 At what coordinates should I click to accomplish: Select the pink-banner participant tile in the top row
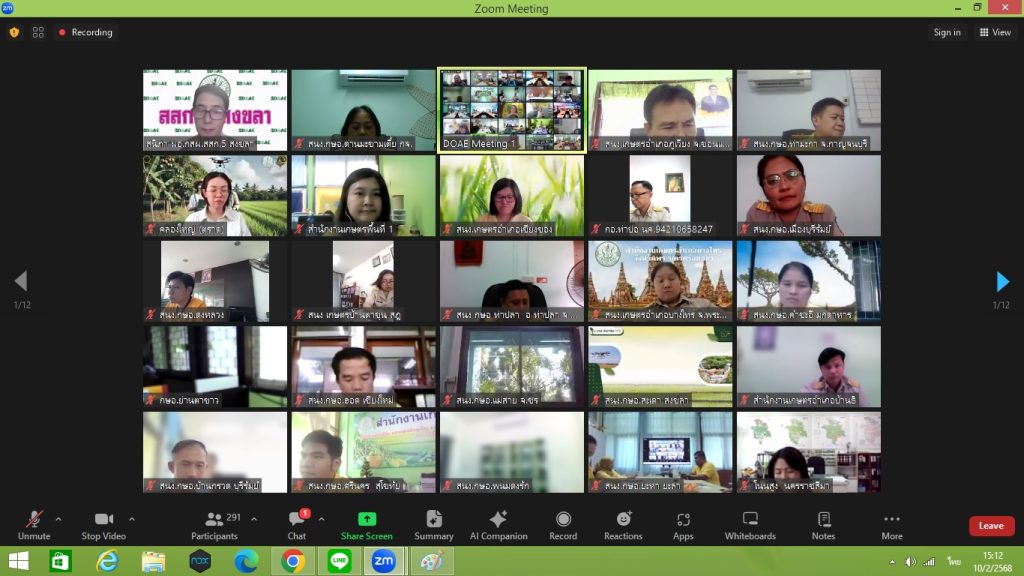coord(215,110)
